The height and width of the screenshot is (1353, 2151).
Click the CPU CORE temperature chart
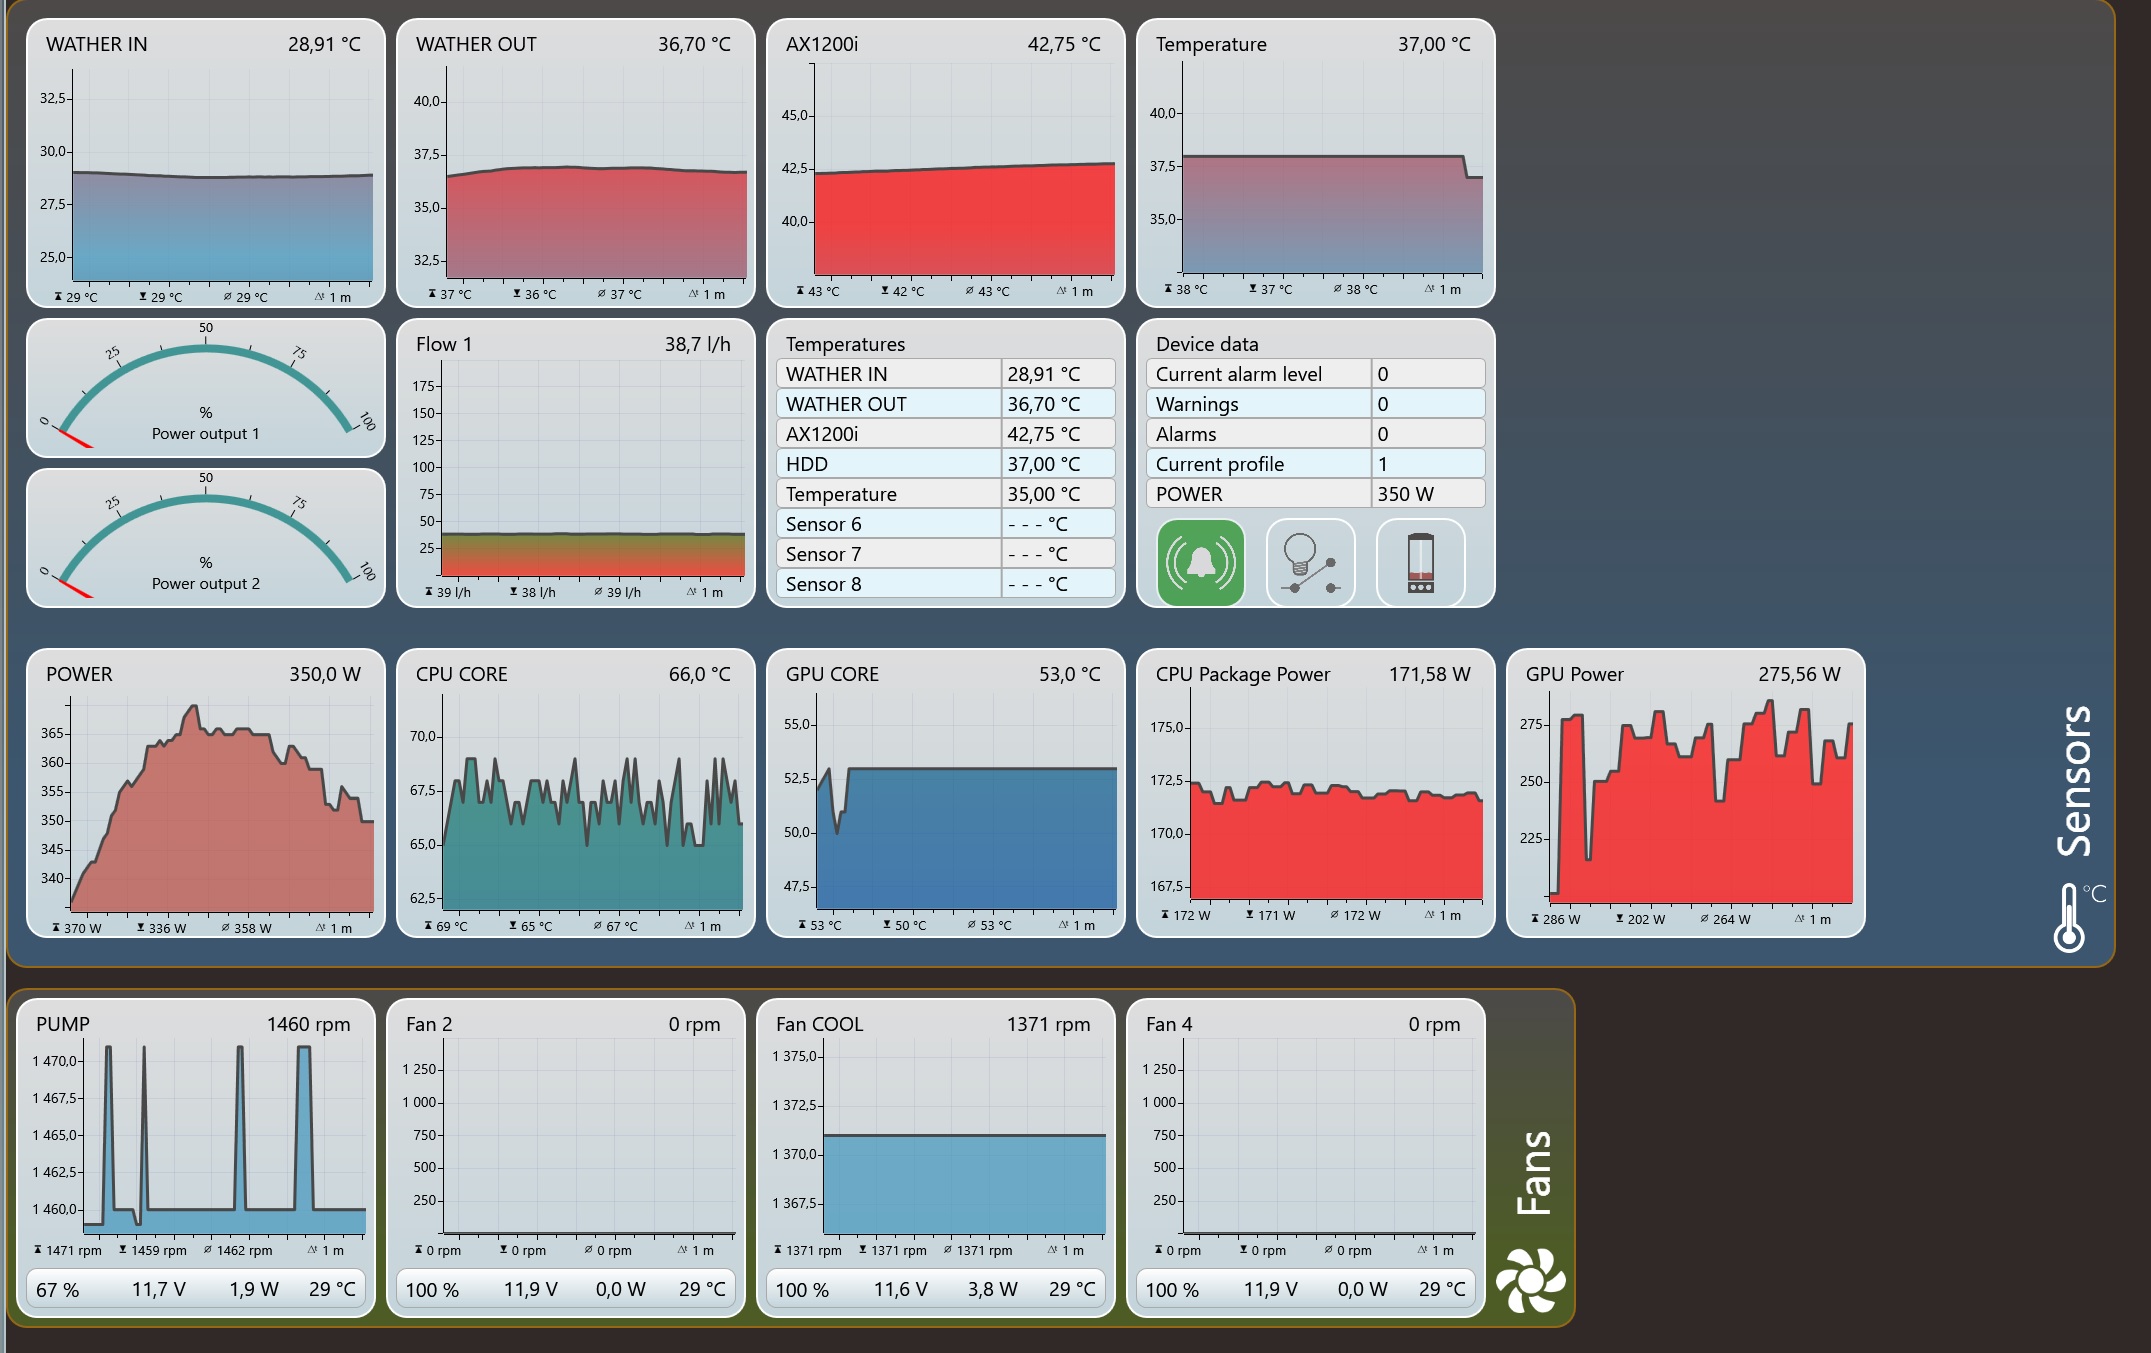click(x=592, y=800)
